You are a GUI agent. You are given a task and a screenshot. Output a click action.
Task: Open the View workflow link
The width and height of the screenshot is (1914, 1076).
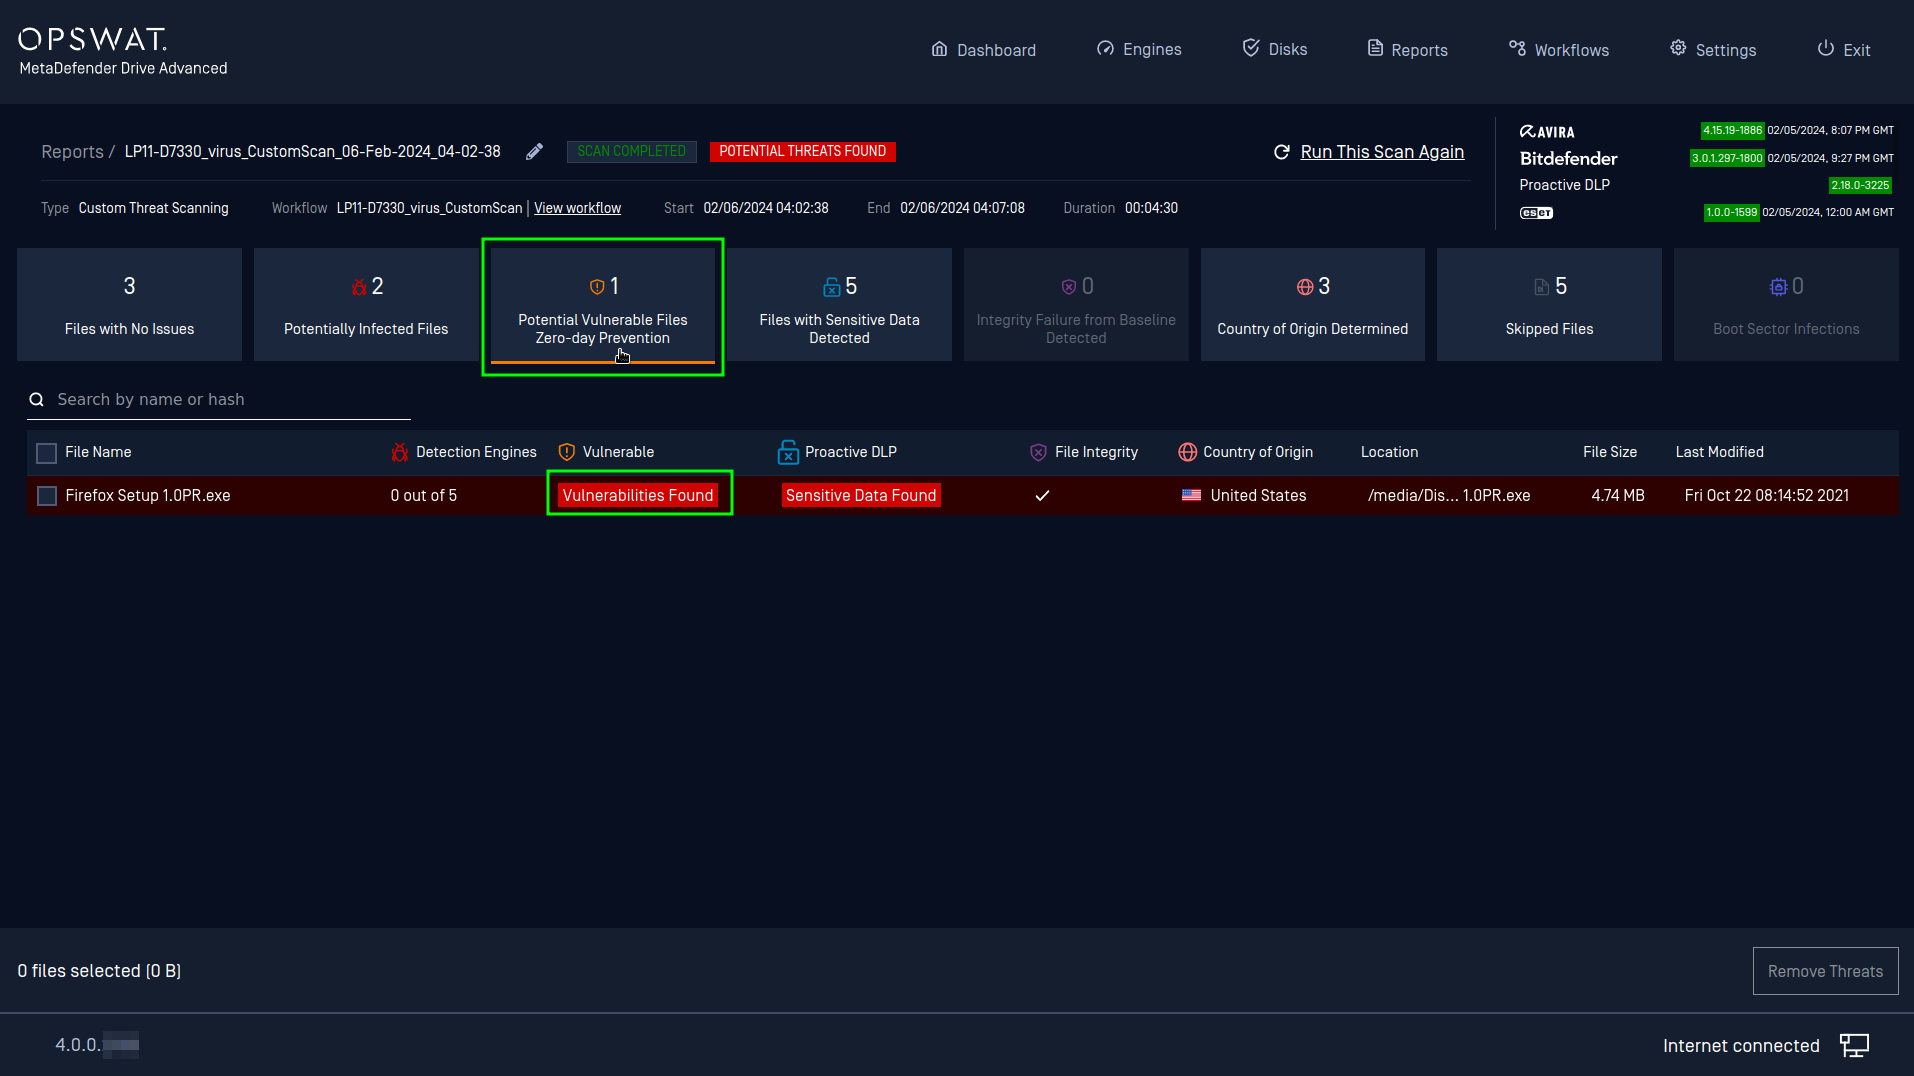click(x=577, y=208)
